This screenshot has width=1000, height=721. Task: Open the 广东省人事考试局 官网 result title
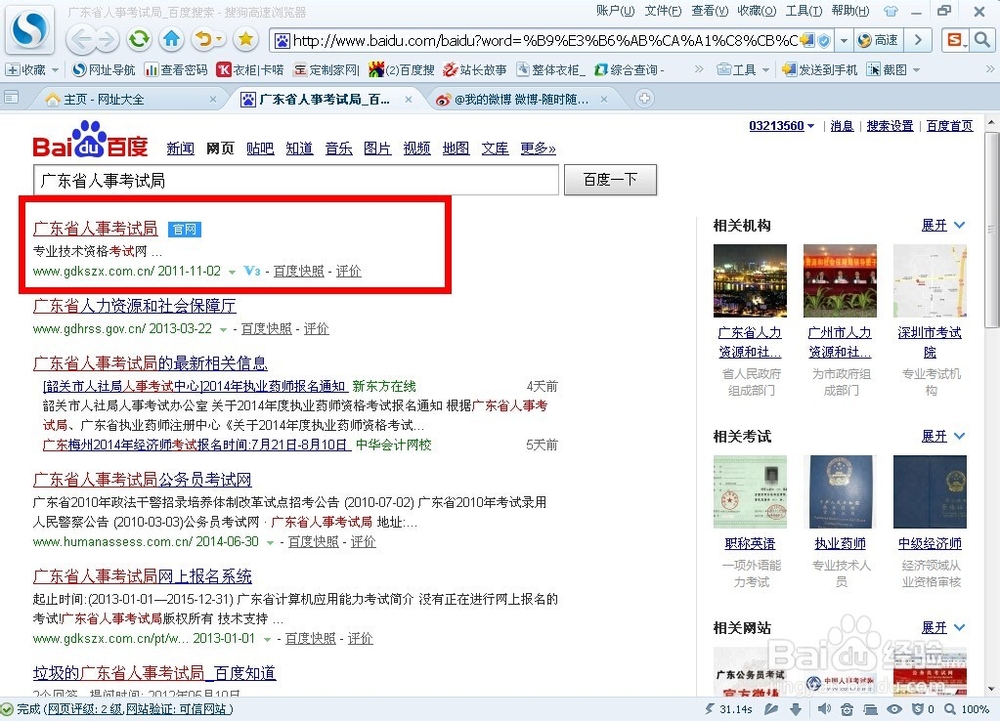(95, 229)
